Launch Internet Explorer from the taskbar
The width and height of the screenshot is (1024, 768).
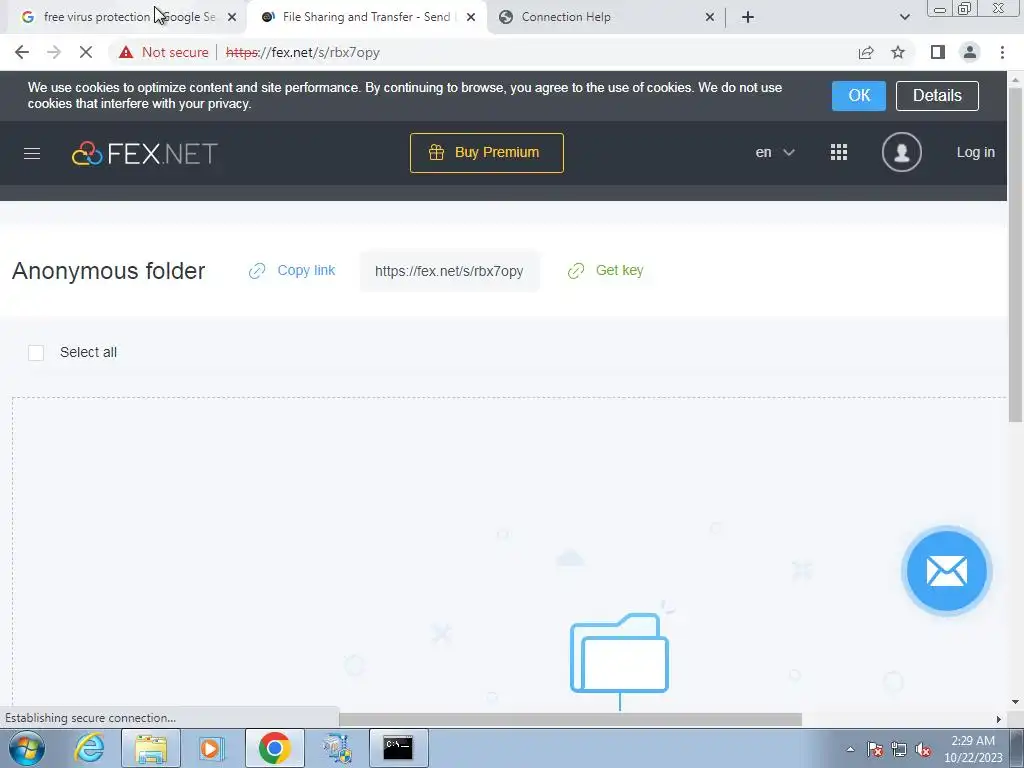tap(89, 748)
